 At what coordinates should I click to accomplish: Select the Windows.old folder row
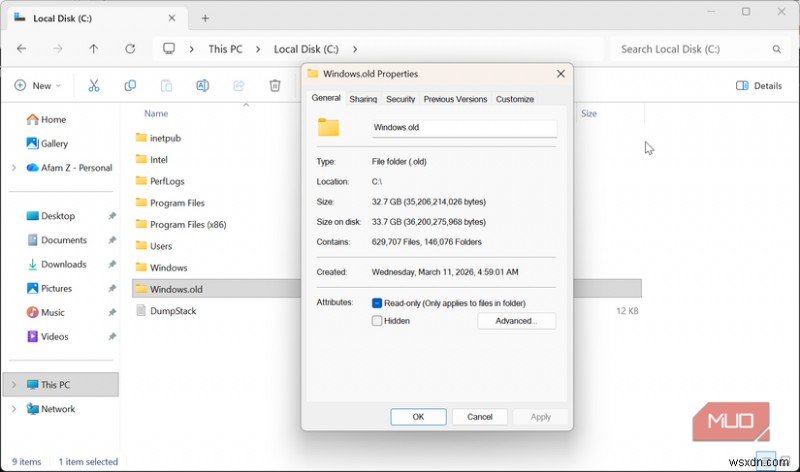click(x=387, y=289)
